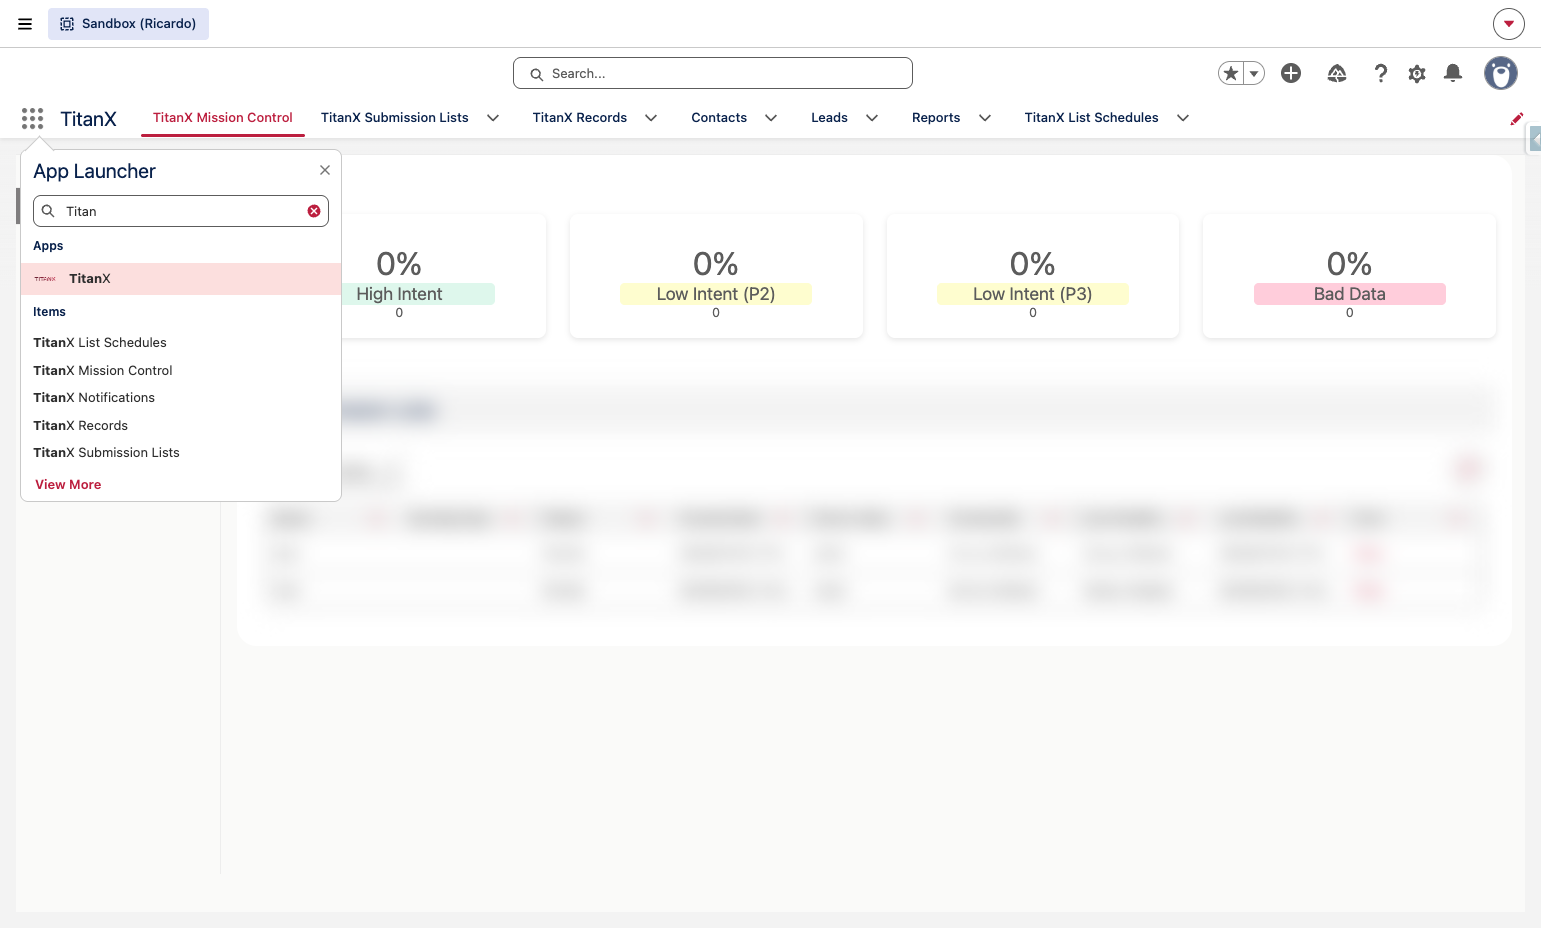
Task: Go to the Reports tab
Action: click(x=936, y=118)
